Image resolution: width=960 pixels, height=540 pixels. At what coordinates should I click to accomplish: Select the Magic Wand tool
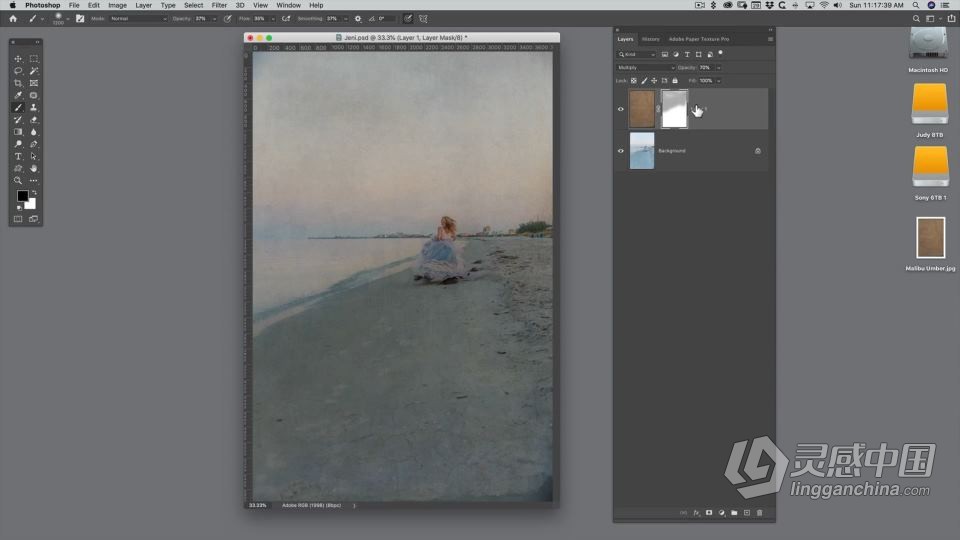pyautogui.click(x=34, y=71)
